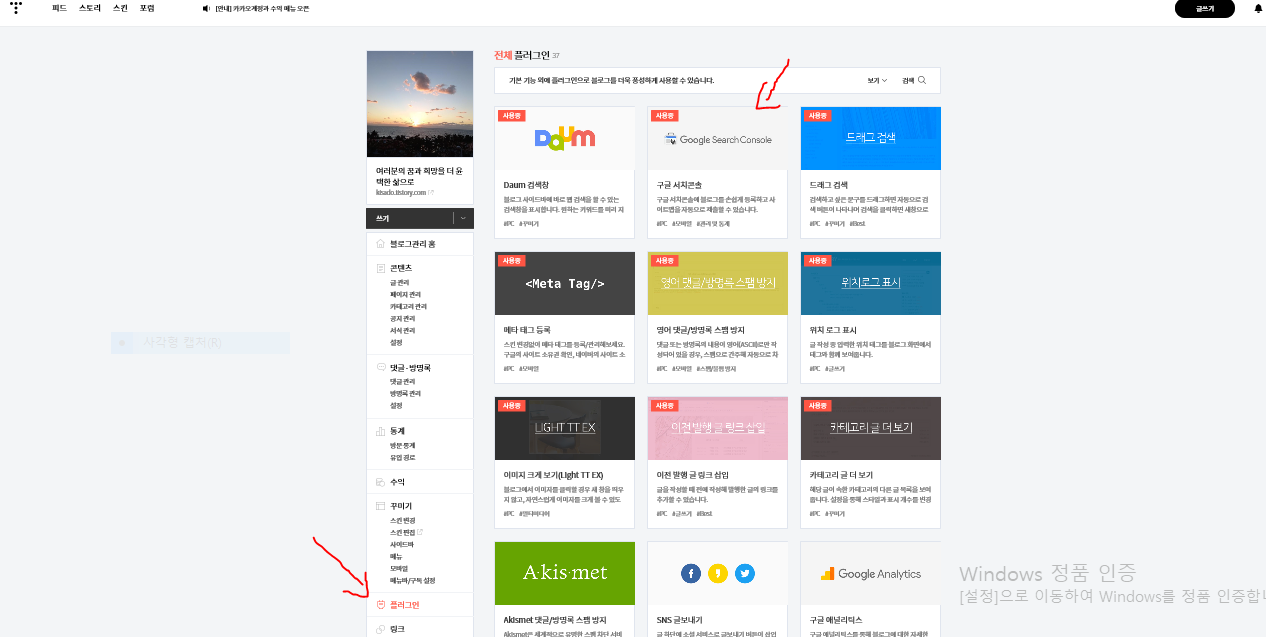Open the 스킨 top menu item
Image resolution: width=1266 pixels, height=637 pixels.
coord(120,8)
